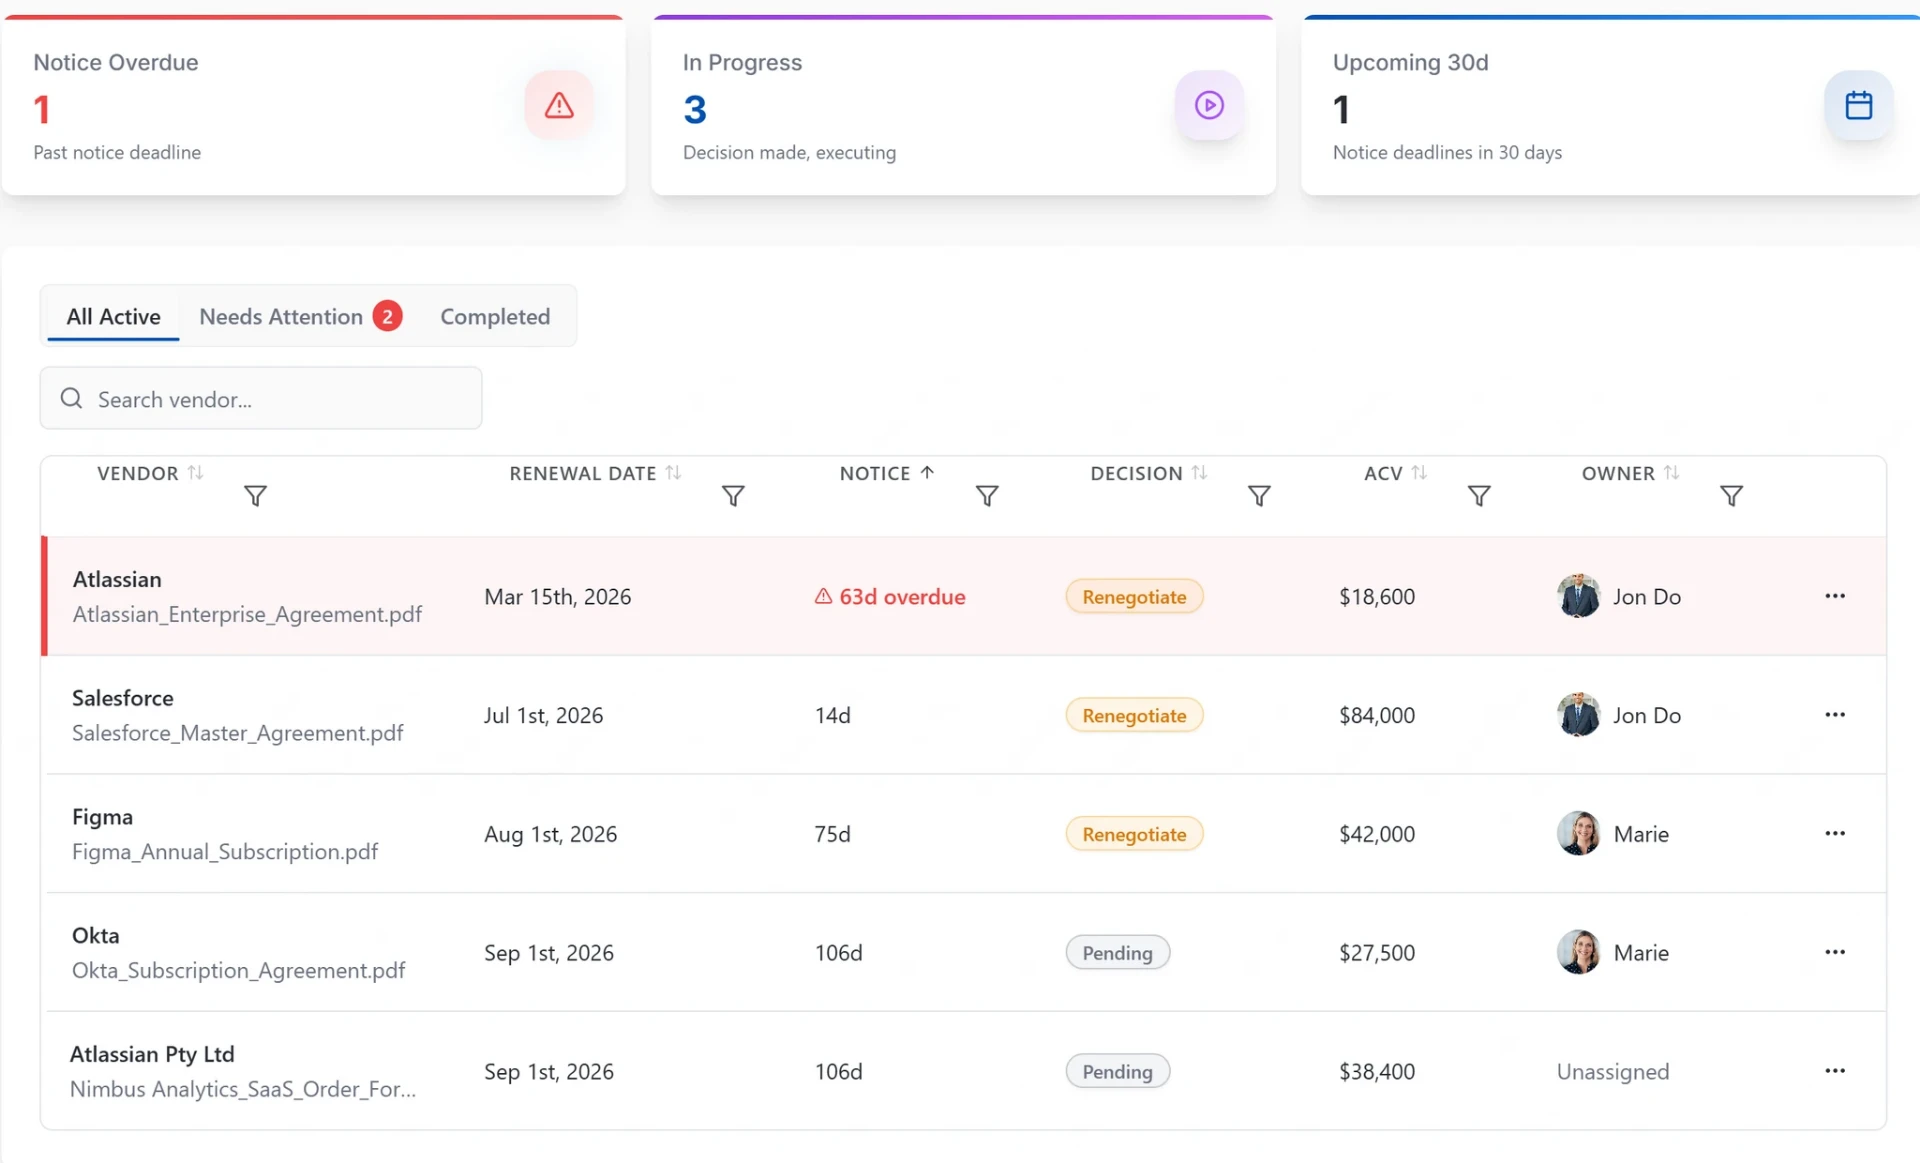Viewport: 1920px width, 1163px height.
Task: Open the Salesforce row actions menu
Action: (1834, 715)
